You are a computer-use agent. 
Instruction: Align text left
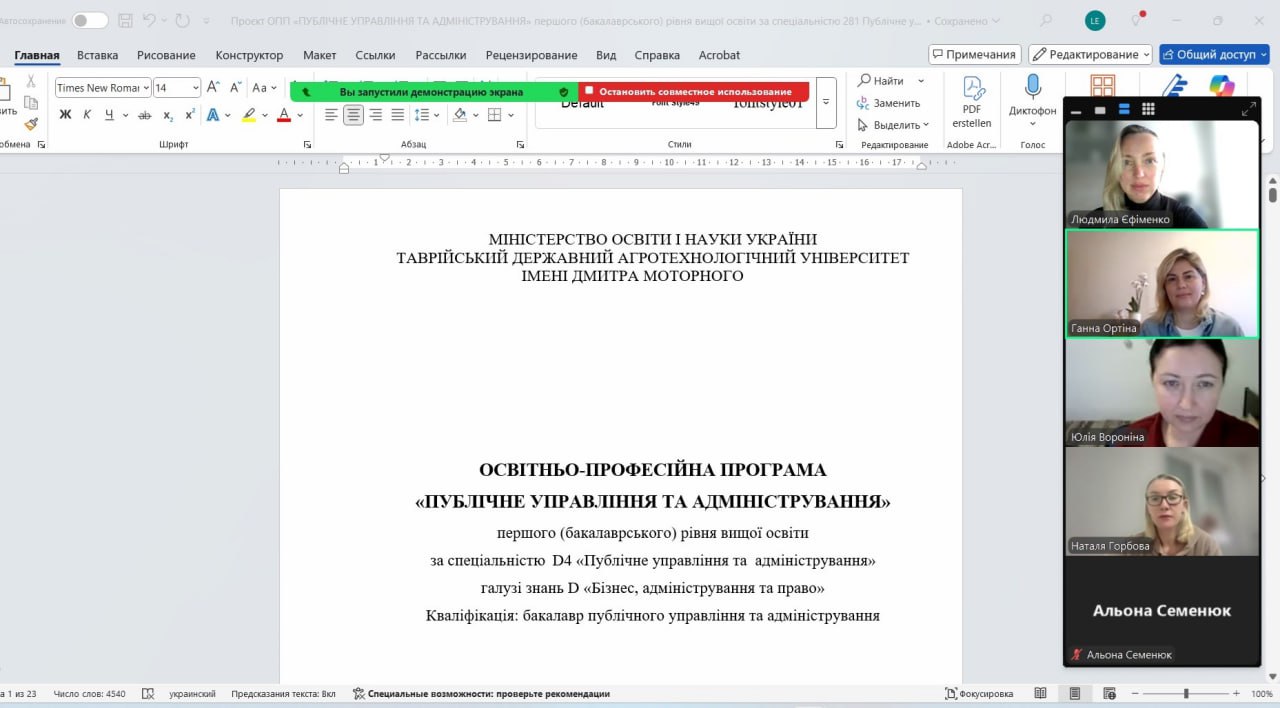coord(331,115)
